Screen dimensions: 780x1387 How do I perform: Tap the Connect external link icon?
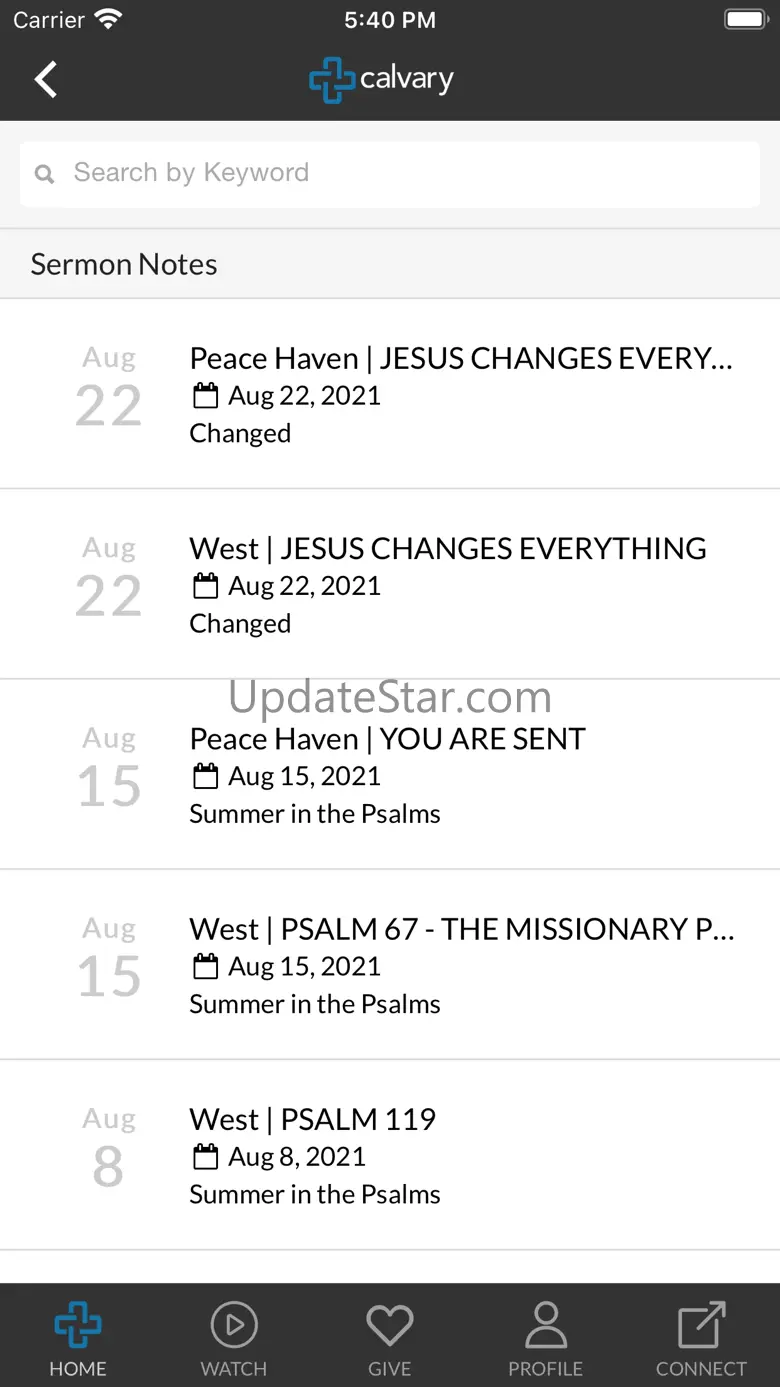(701, 1326)
